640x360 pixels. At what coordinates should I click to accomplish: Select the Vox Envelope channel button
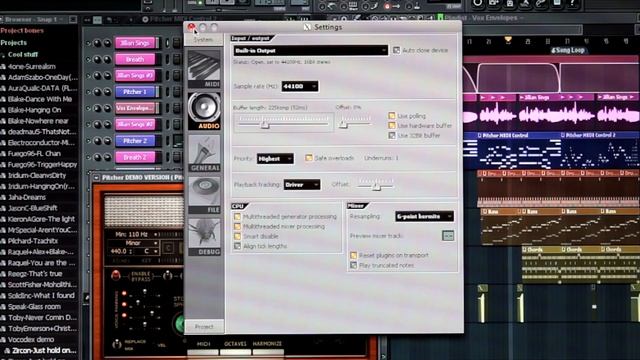click(x=135, y=108)
